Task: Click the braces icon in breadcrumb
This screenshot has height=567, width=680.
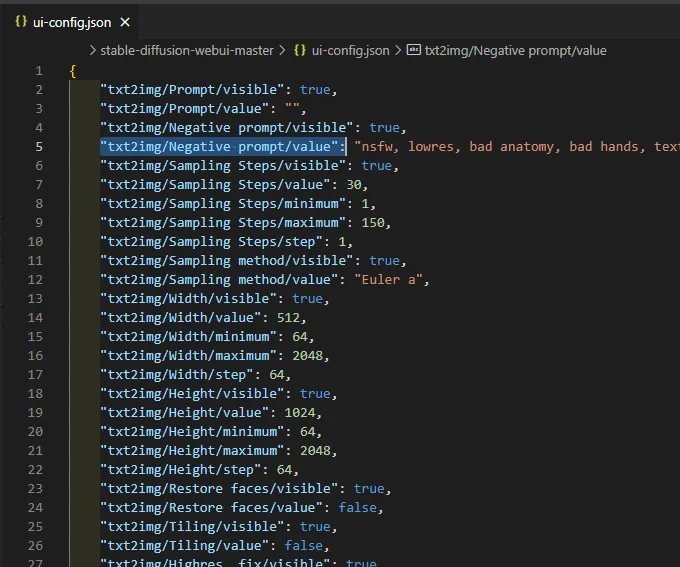Action: click(x=300, y=50)
